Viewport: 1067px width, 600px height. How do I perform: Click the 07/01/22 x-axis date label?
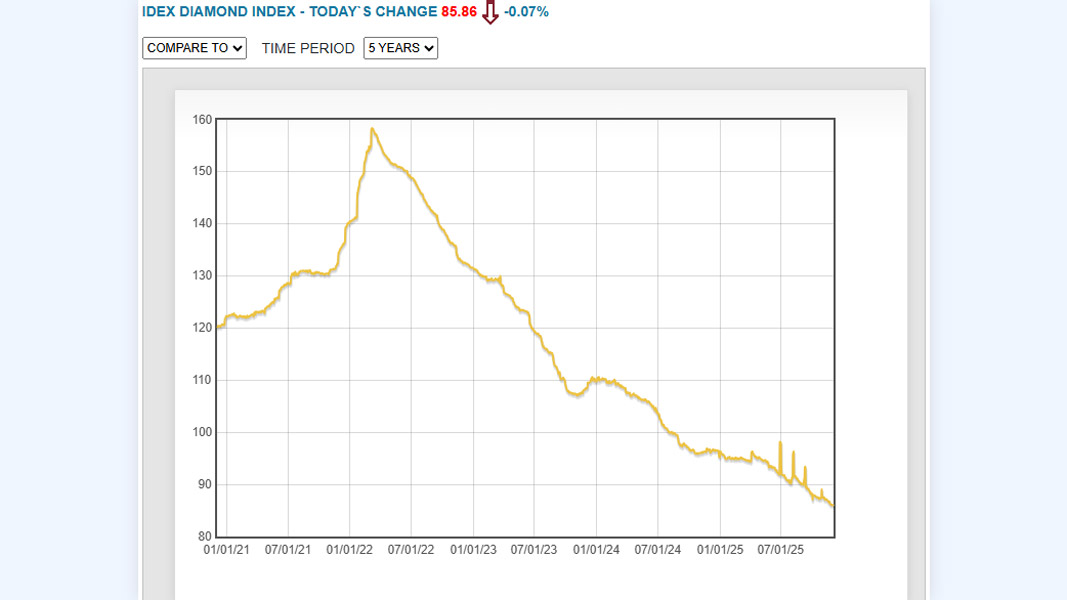pyautogui.click(x=411, y=549)
